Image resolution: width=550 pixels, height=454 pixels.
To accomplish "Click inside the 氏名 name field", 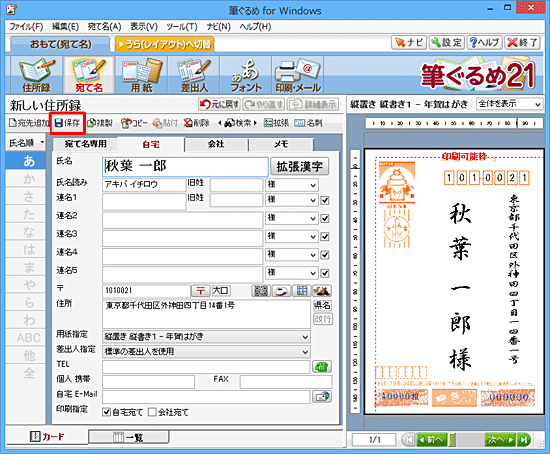I will [x=186, y=167].
